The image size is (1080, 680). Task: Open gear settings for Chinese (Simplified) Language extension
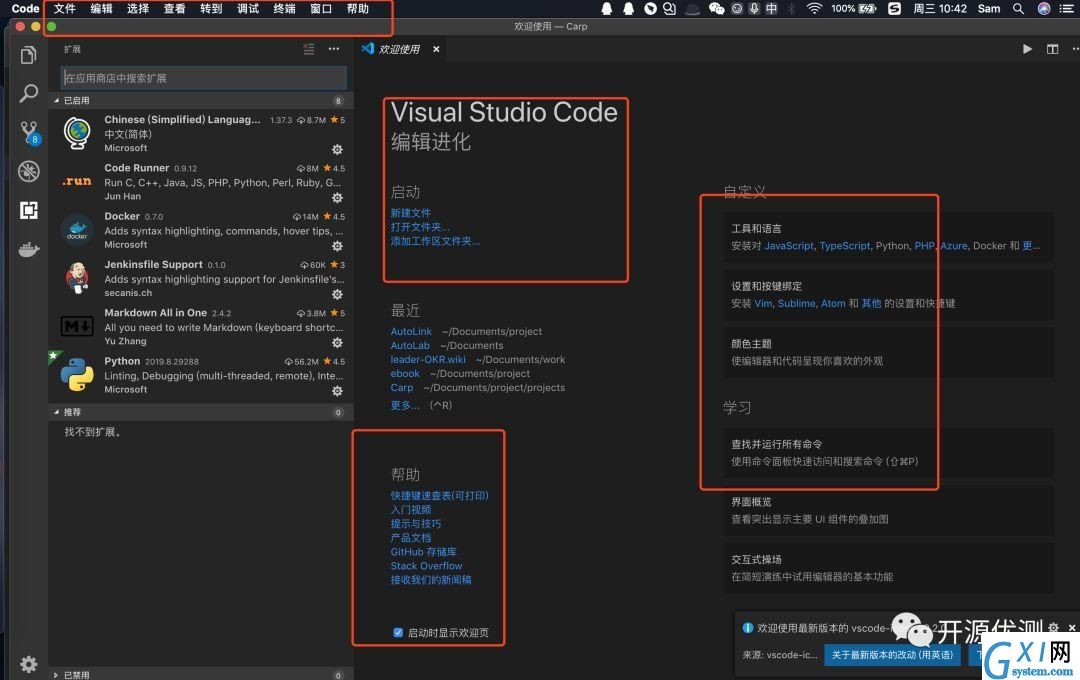click(x=338, y=150)
